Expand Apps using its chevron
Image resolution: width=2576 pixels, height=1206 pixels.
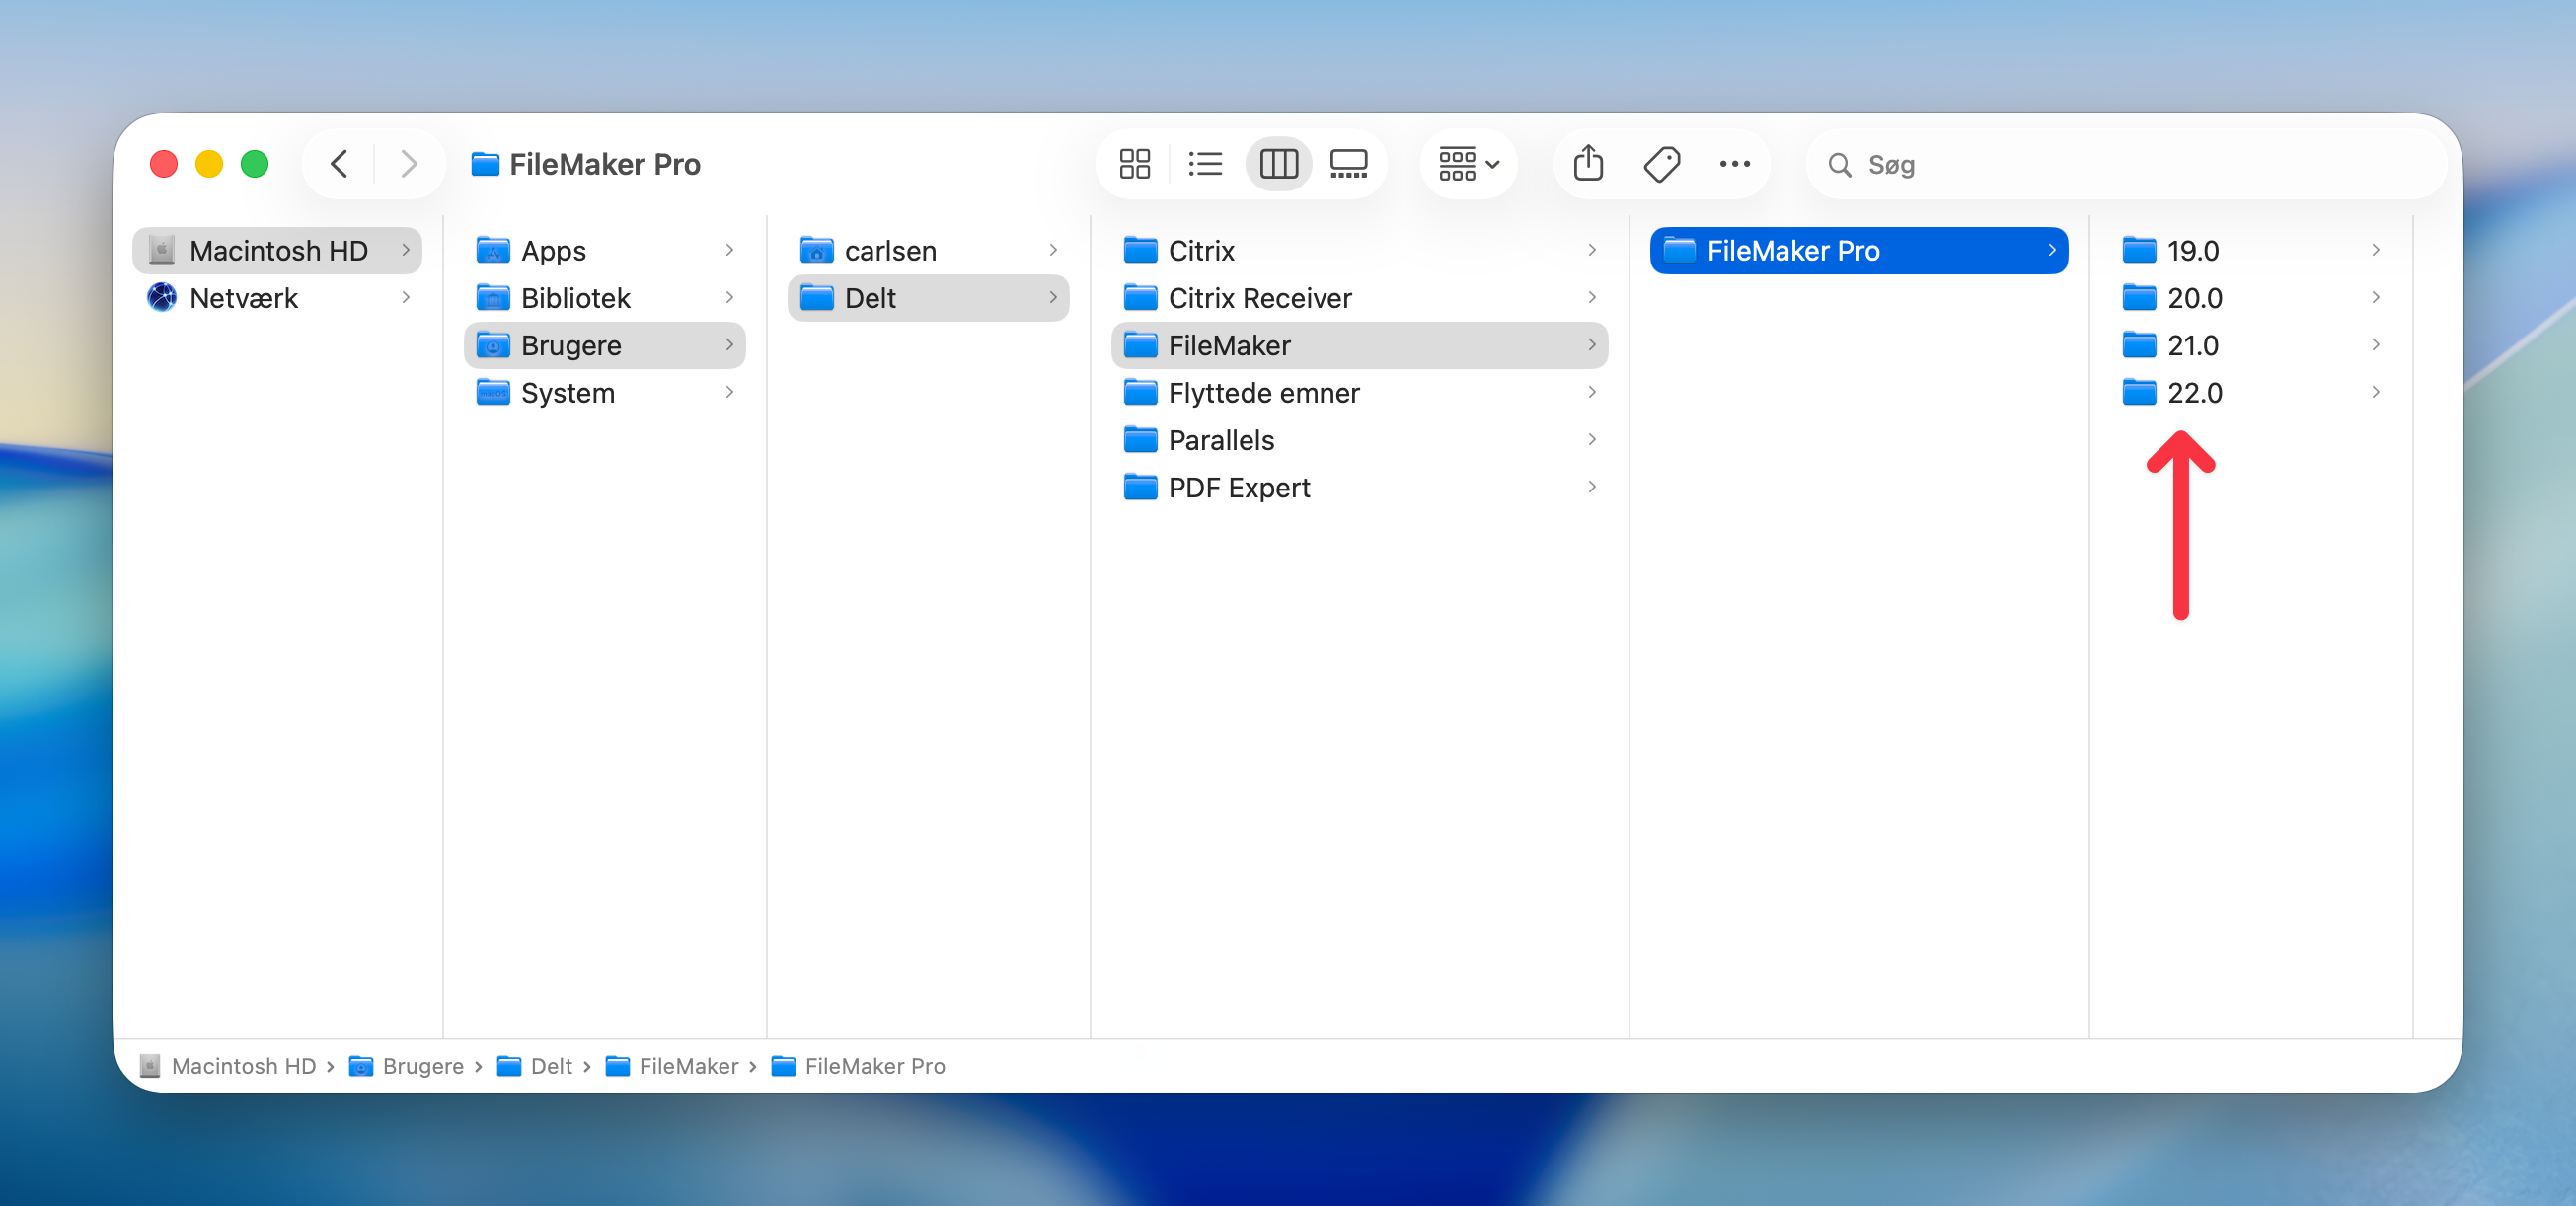point(730,250)
